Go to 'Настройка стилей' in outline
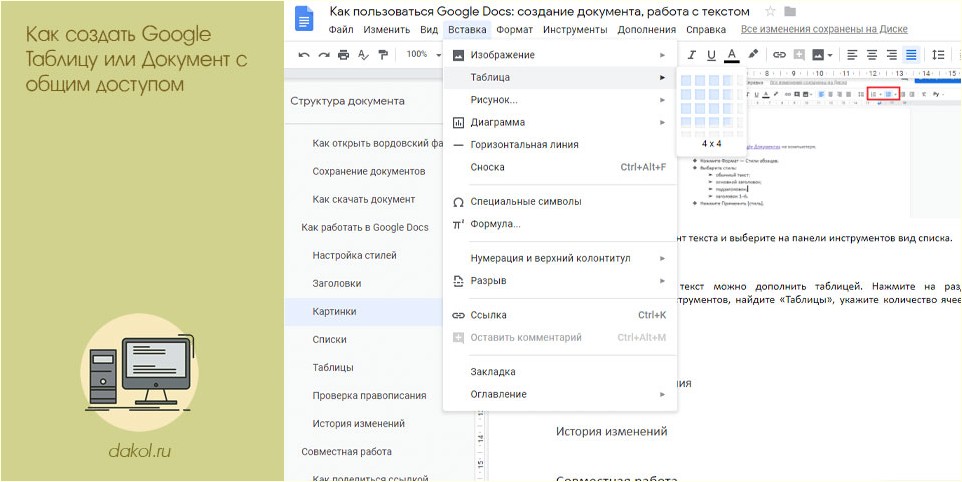The width and height of the screenshot is (962, 482). point(355,255)
